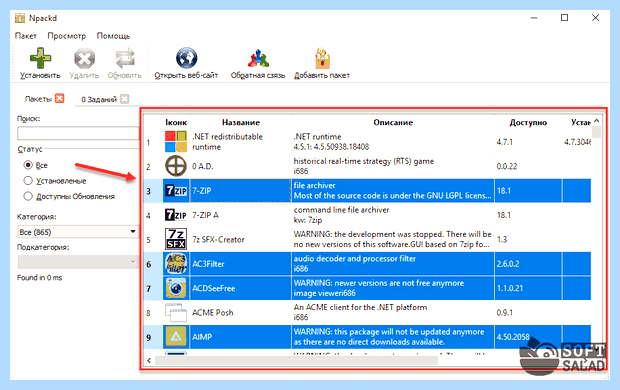Click the Обратная связь feedback icon
The height and width of the screenshot is (390, 620).
[258, 58]
